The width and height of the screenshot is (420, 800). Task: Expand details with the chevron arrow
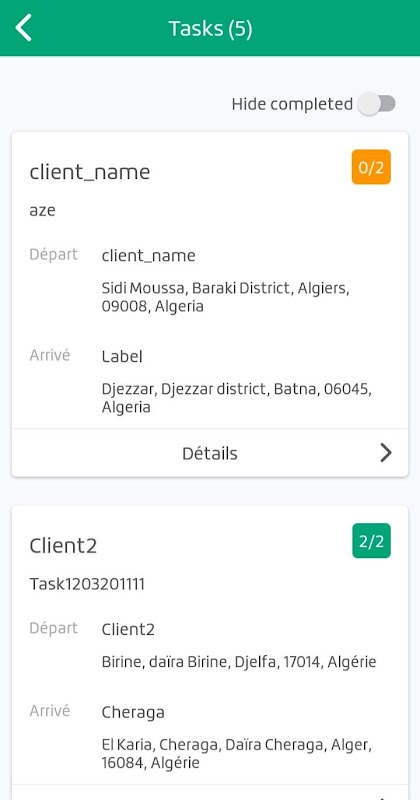[x=386, y=453]
